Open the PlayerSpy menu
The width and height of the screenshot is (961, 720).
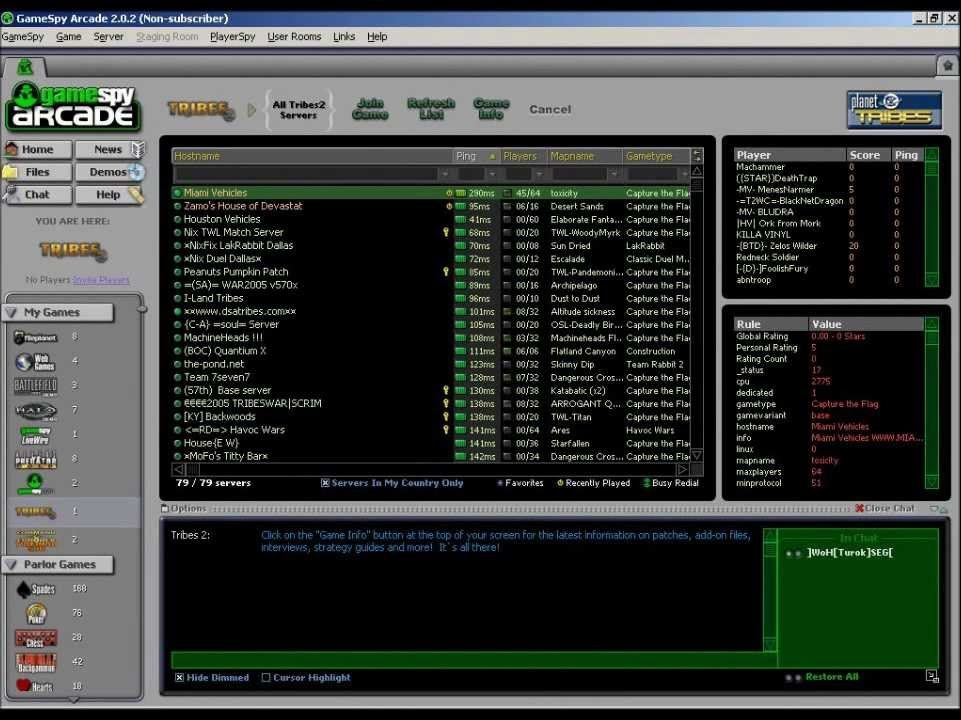pyautogui.click(x=232, y=37)
